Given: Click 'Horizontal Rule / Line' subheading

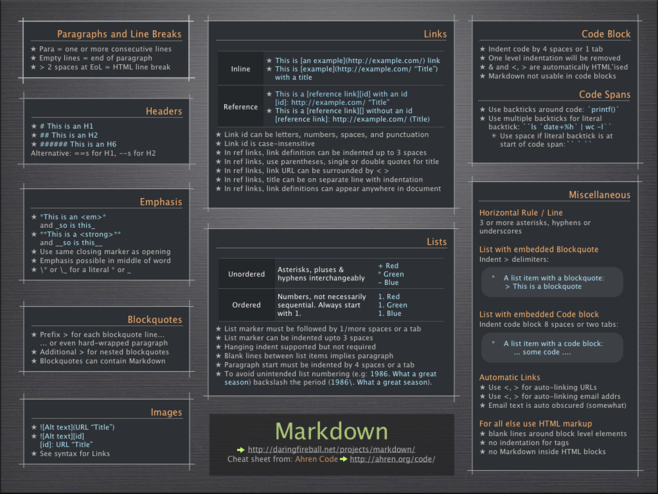Looking at the screenshot, I should (521, 213).
